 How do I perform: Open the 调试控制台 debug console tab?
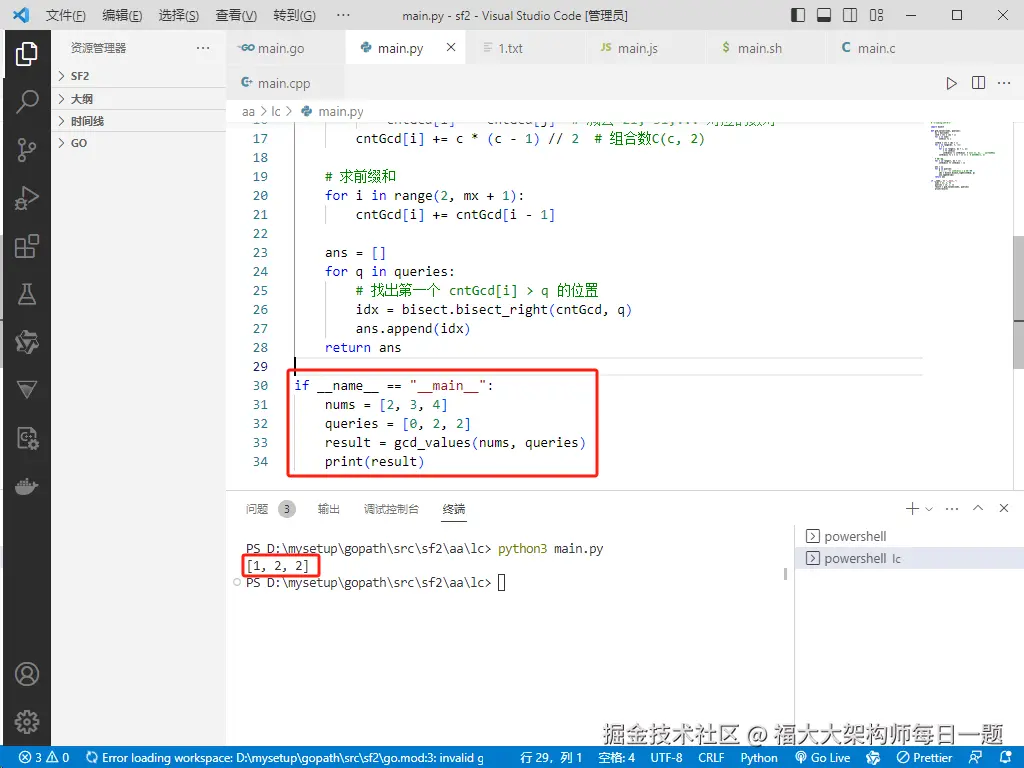pyautogui.click(x=391, y=509)
